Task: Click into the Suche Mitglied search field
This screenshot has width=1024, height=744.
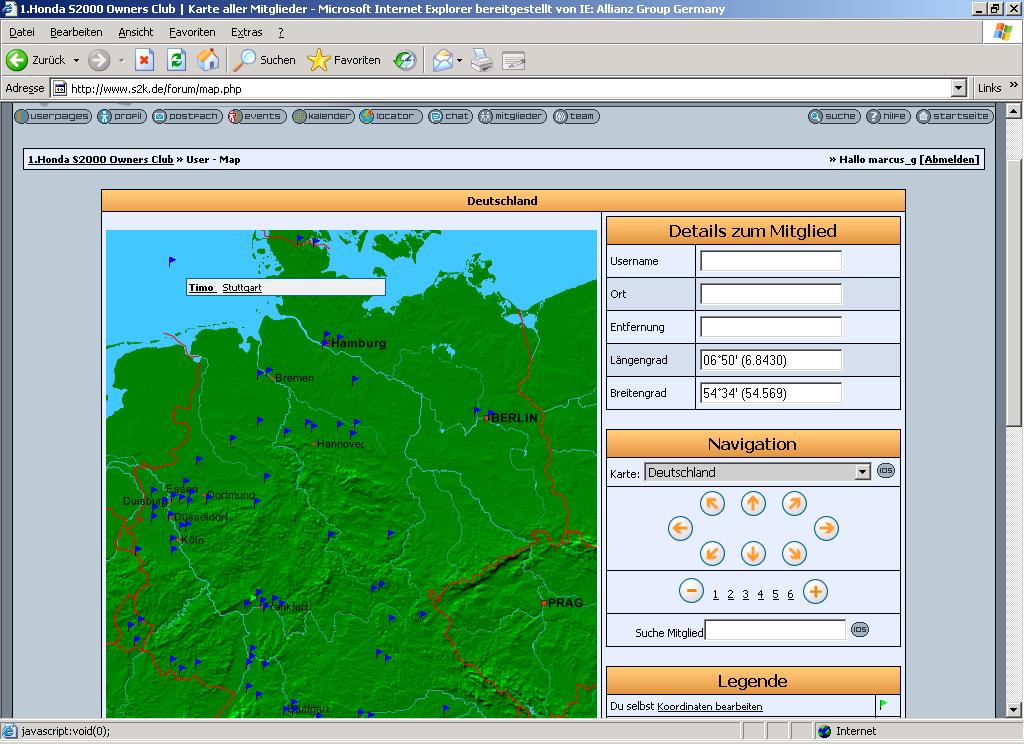Action: [x=775, y=630]
